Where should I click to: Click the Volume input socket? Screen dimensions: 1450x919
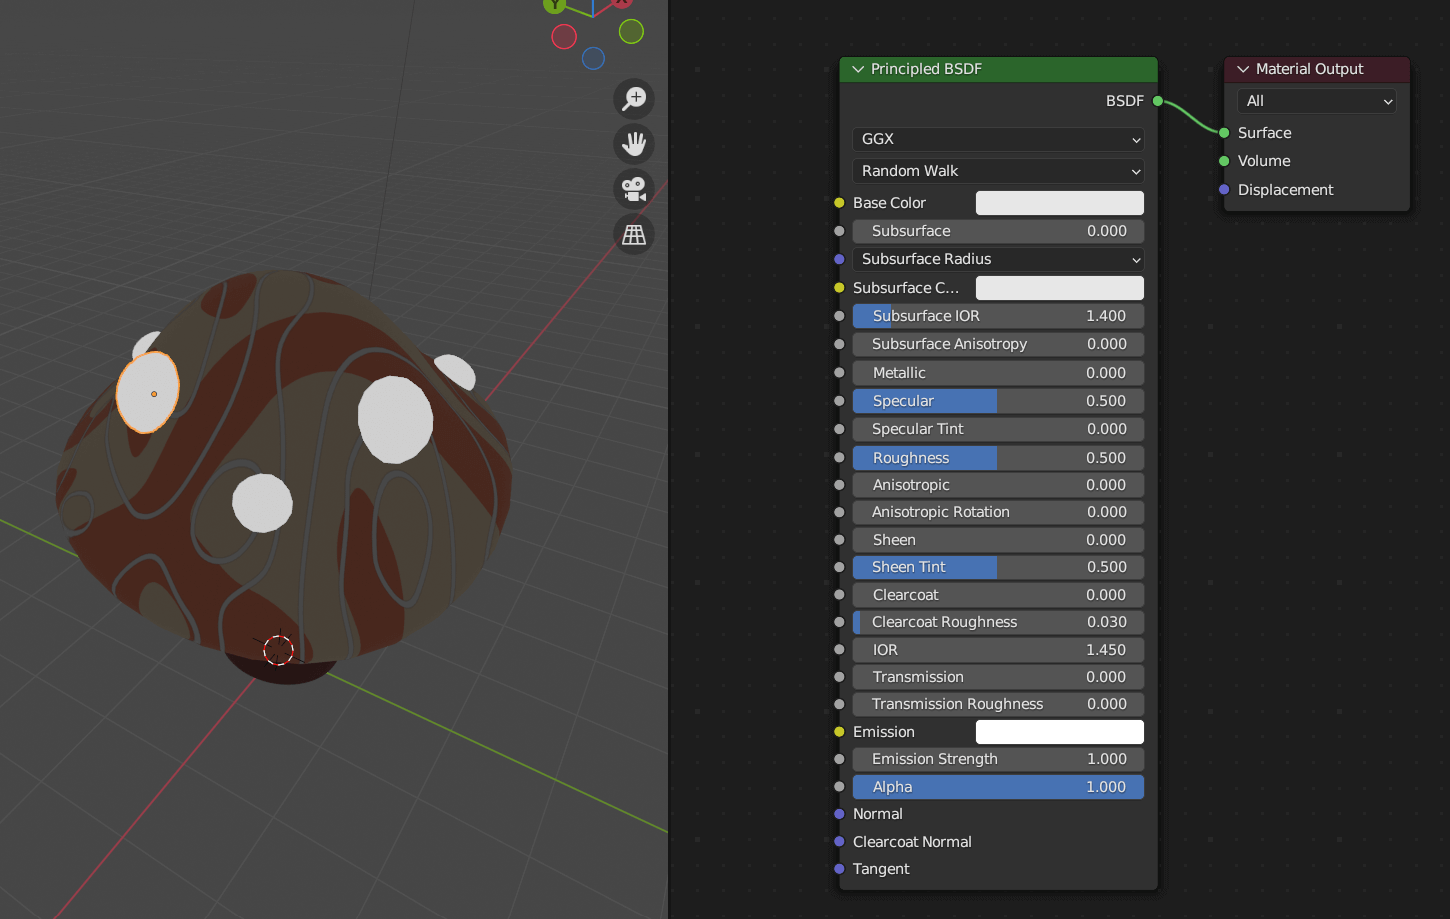point(1224,161)
